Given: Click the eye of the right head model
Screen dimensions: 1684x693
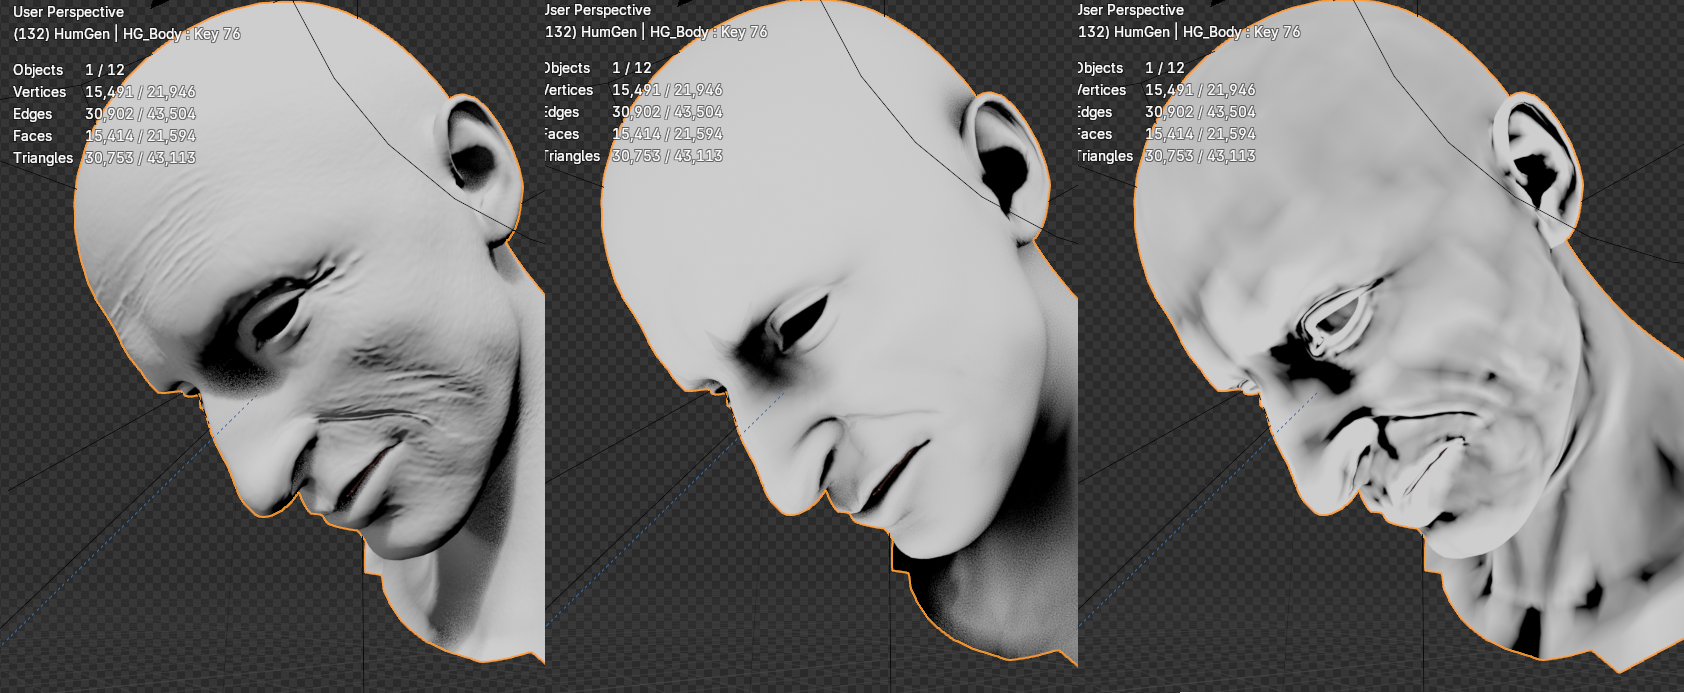Looking at the screenshot, I should click(1335, 320).
